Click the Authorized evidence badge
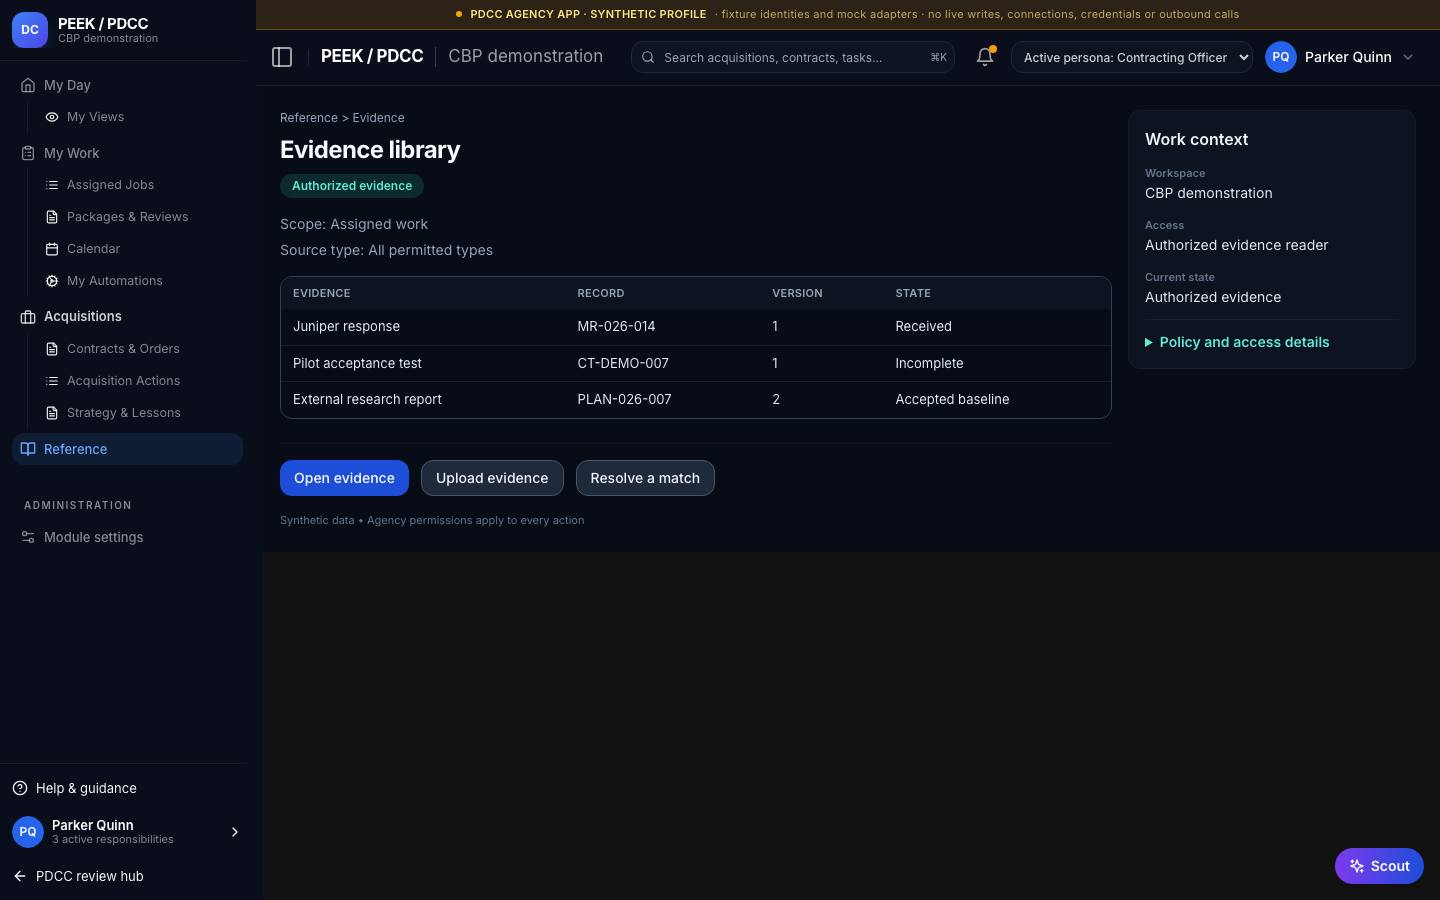Viewport: 1440px width, 900px height. point(352,186)
